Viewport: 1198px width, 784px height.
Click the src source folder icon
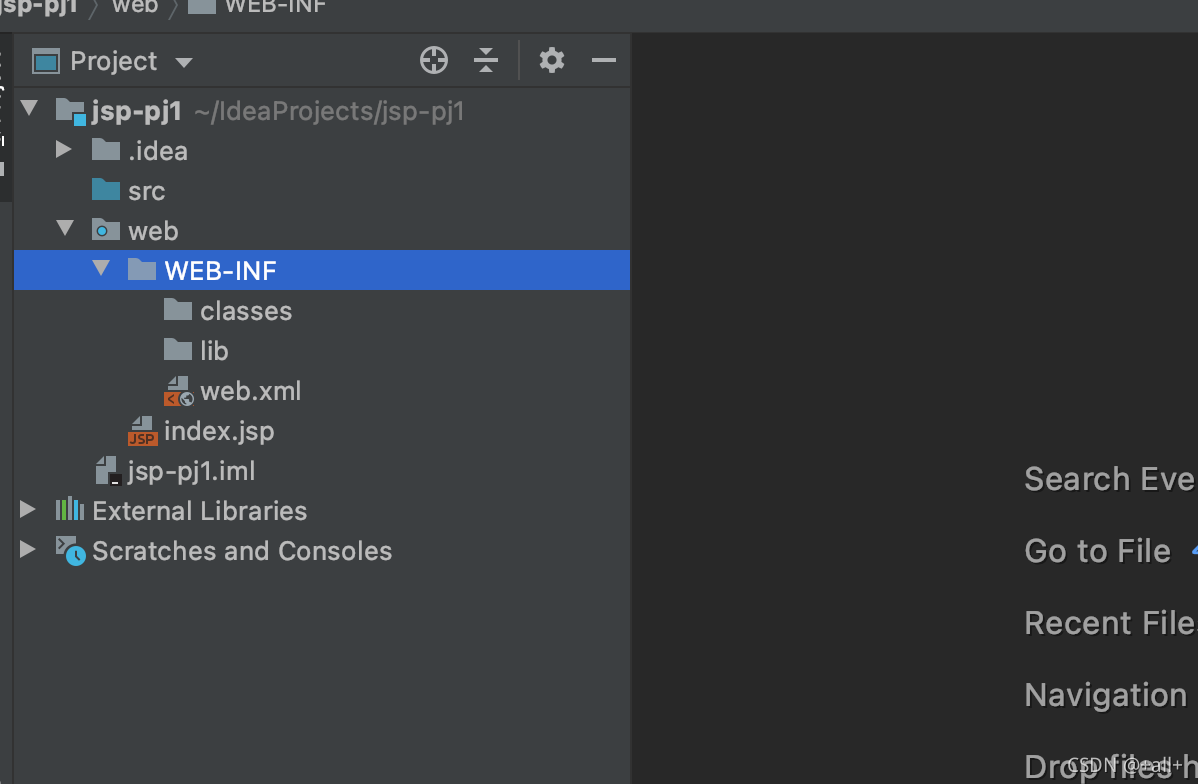[x=105, y=190]
